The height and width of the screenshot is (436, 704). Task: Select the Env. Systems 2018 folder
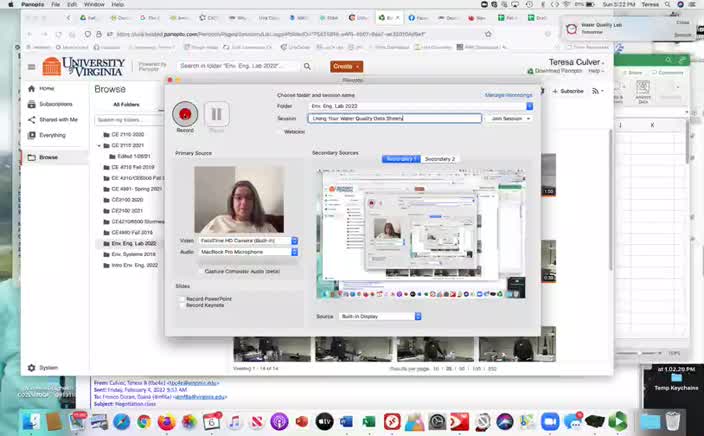click(x=133, y=254)
